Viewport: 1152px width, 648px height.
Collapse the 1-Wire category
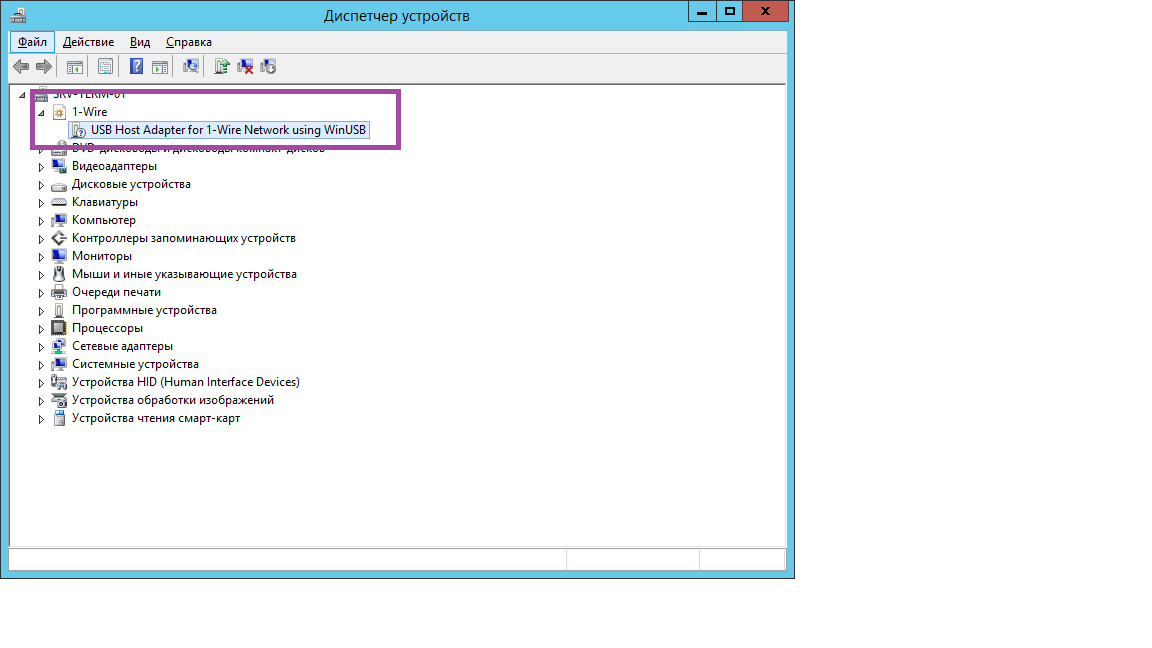point(41,113)
